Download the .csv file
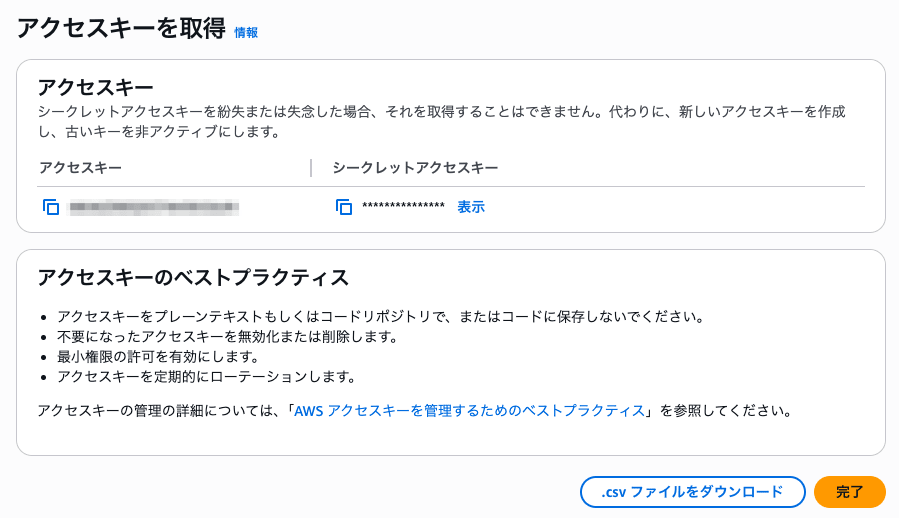 pyautogui.click(x=692, y=492)
